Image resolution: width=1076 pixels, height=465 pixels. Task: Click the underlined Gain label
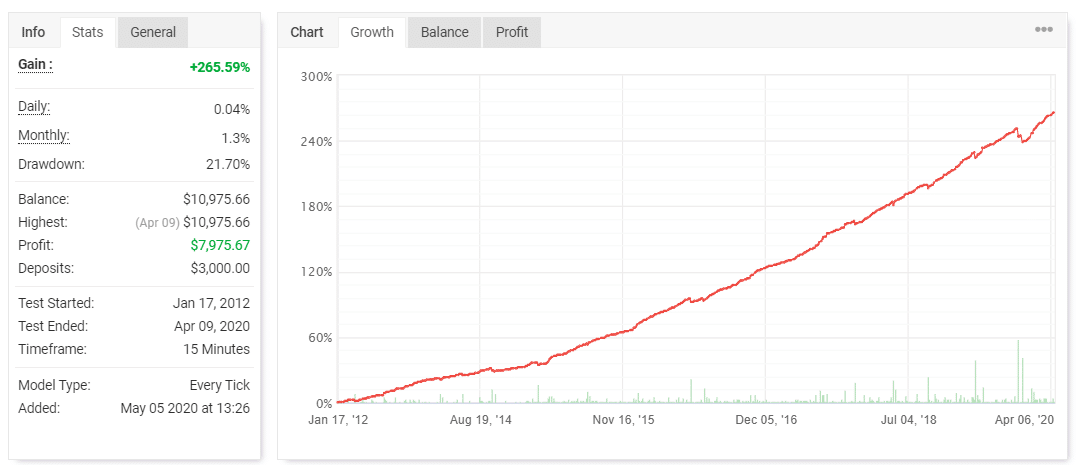[35, 64]
